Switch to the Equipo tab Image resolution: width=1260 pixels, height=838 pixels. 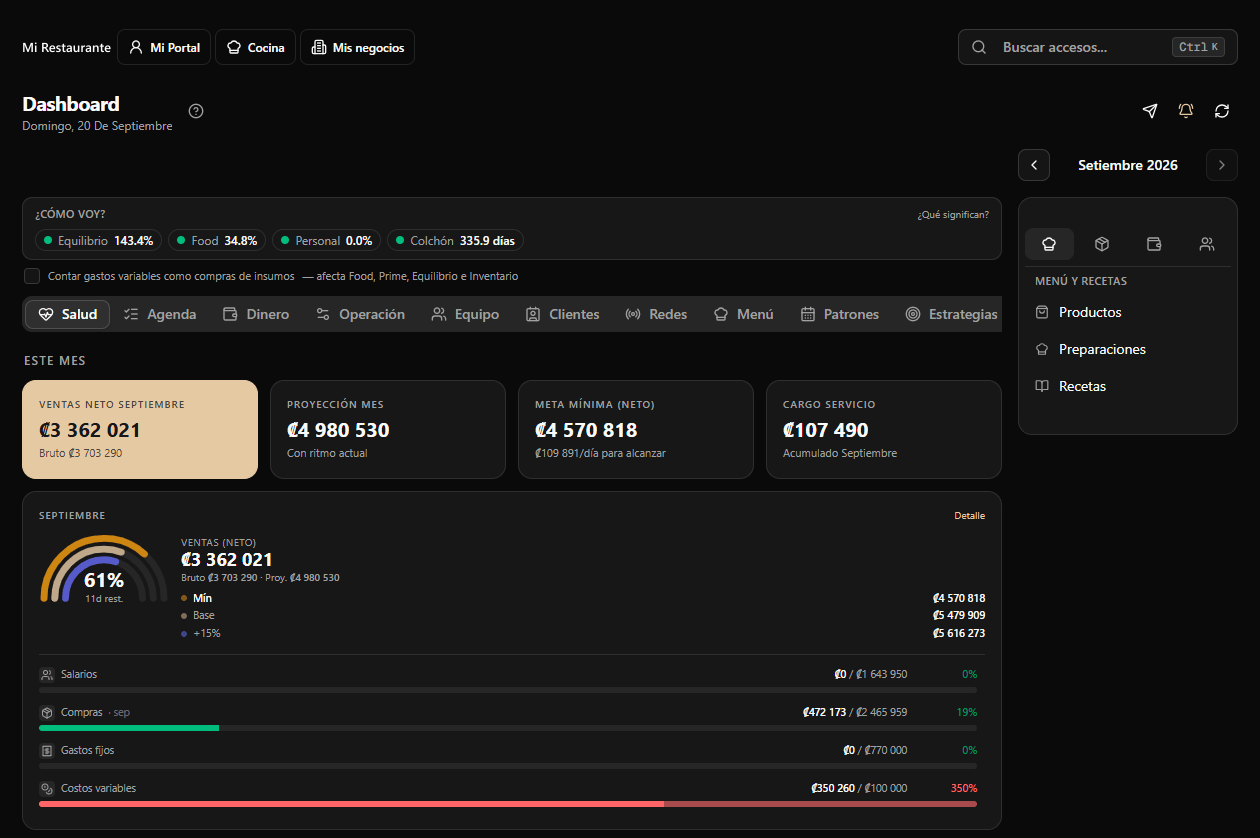(x=465, y=314)
